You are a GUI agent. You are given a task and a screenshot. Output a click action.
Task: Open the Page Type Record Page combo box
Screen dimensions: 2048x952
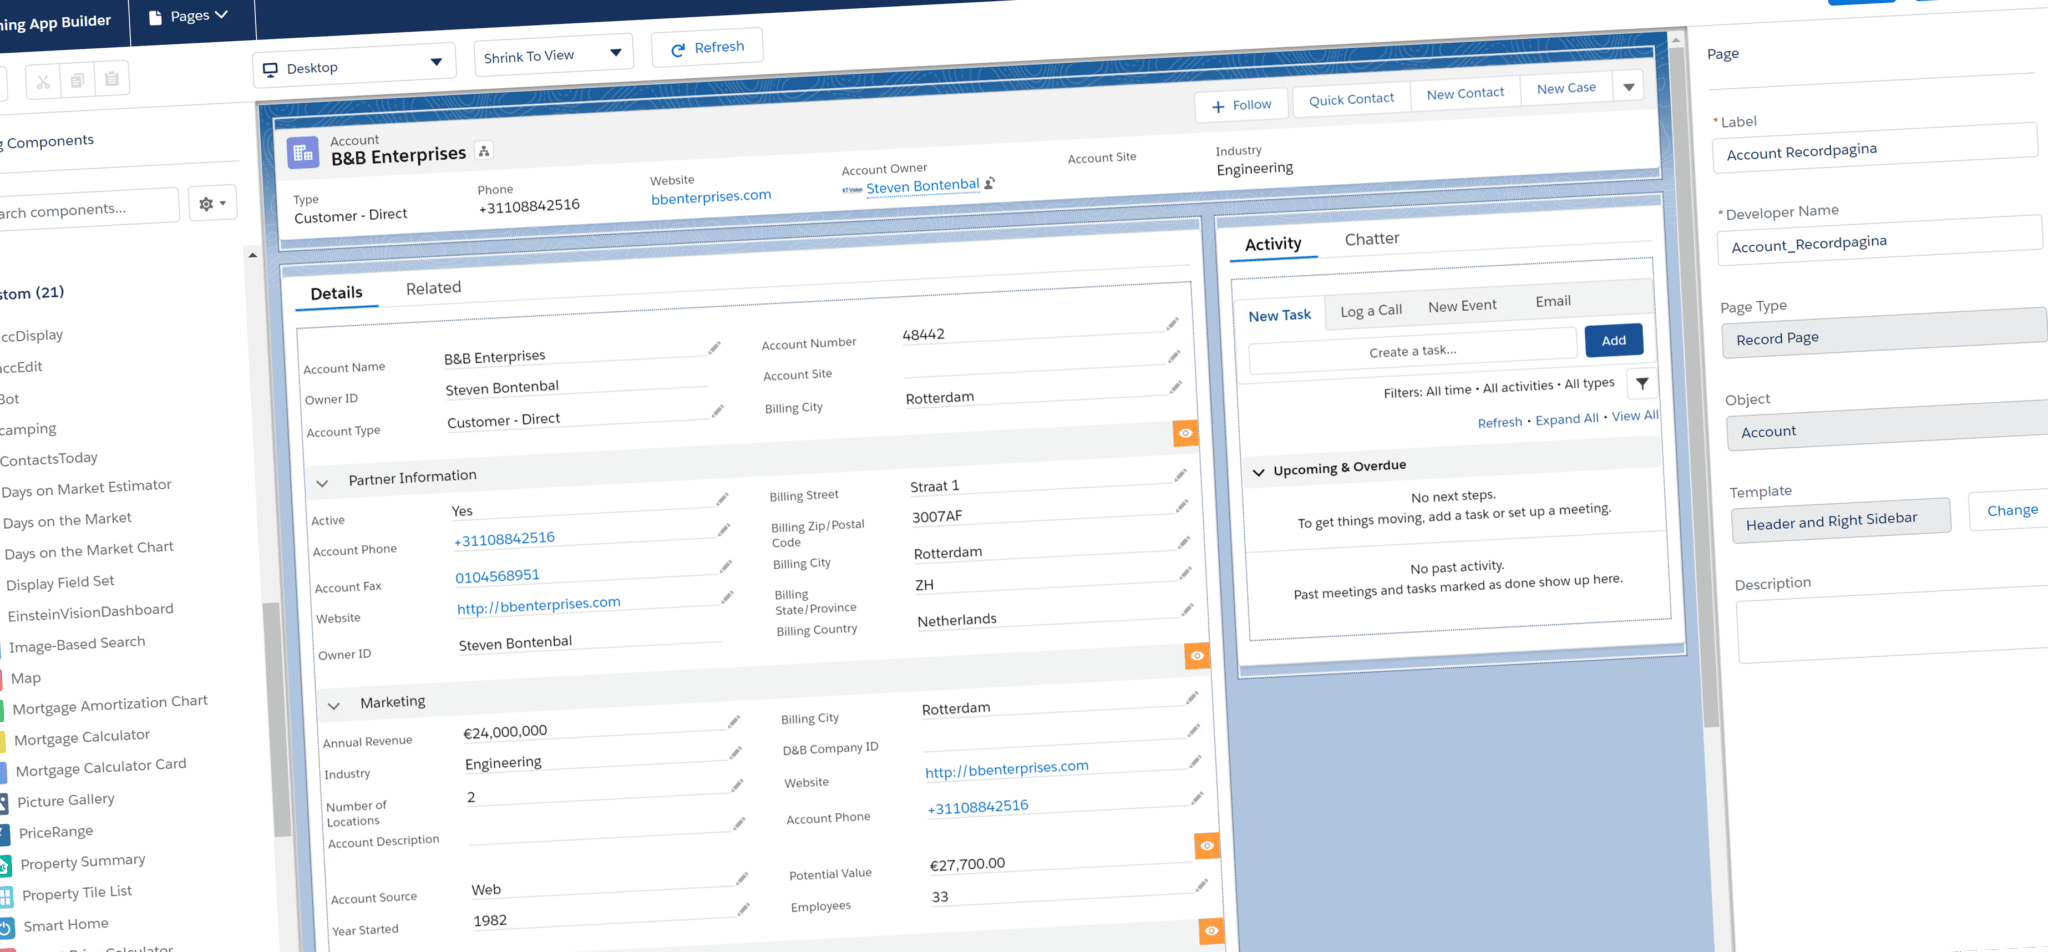click(1883, 334)
